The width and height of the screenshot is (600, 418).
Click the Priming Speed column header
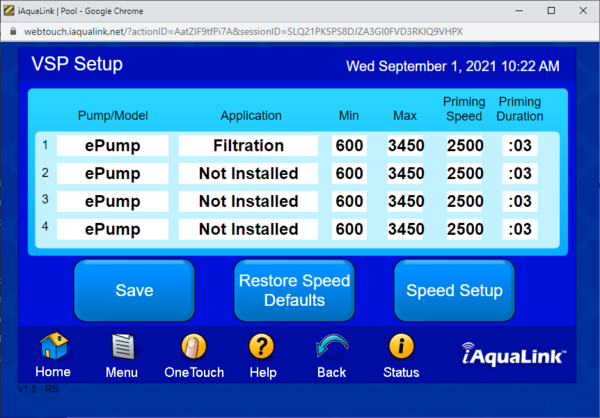464,109
